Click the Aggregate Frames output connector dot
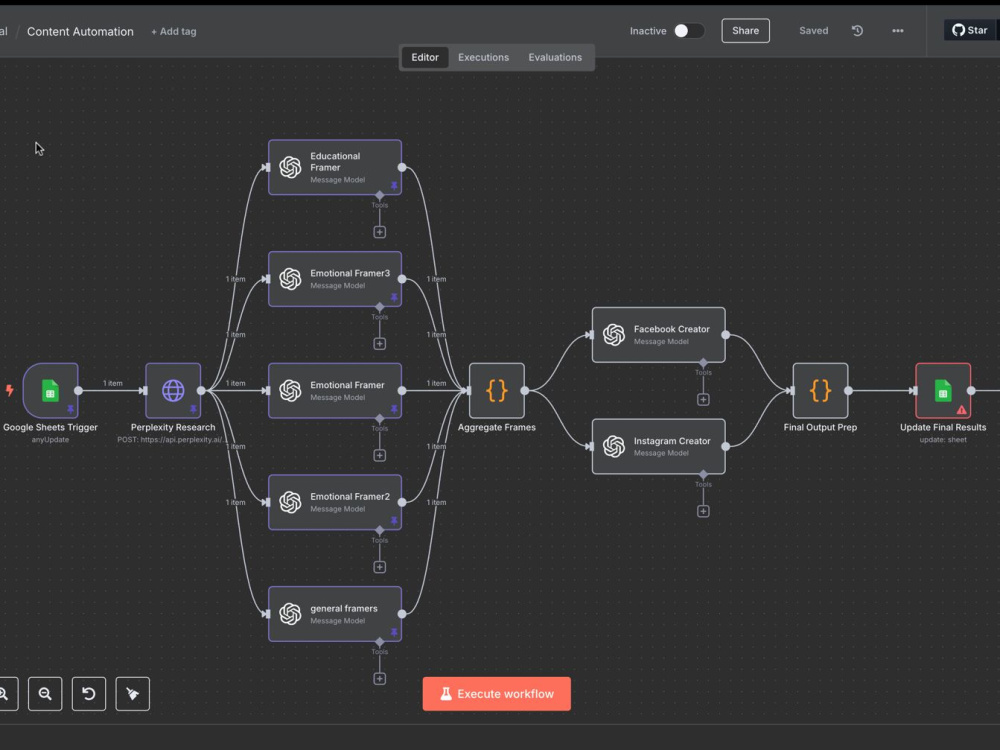Image resolution: width=1000 pixels, height=750 pixels. click(x=524, y=390)
